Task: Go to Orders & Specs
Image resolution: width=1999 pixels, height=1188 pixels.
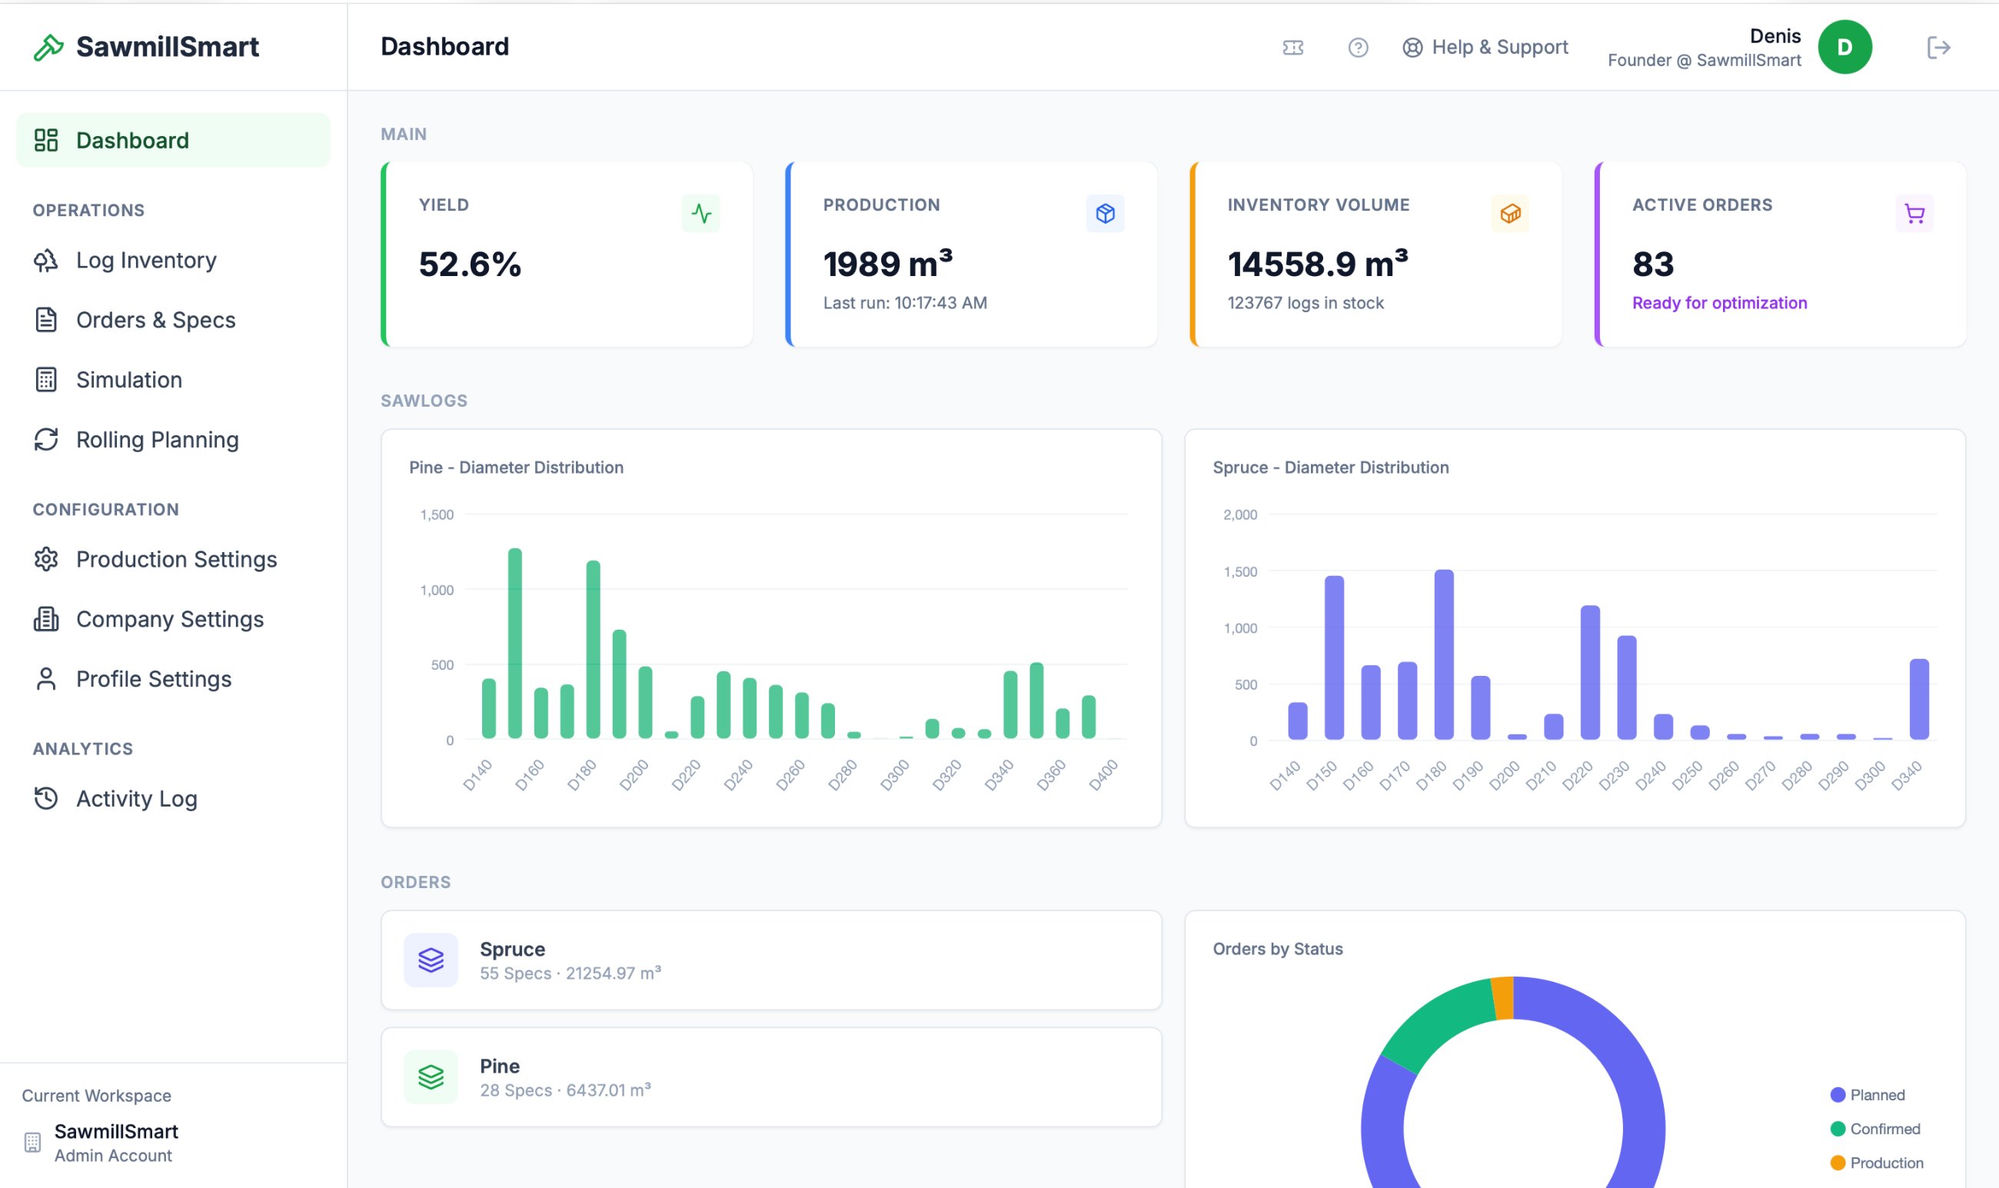Action: [x=173, y=320]
